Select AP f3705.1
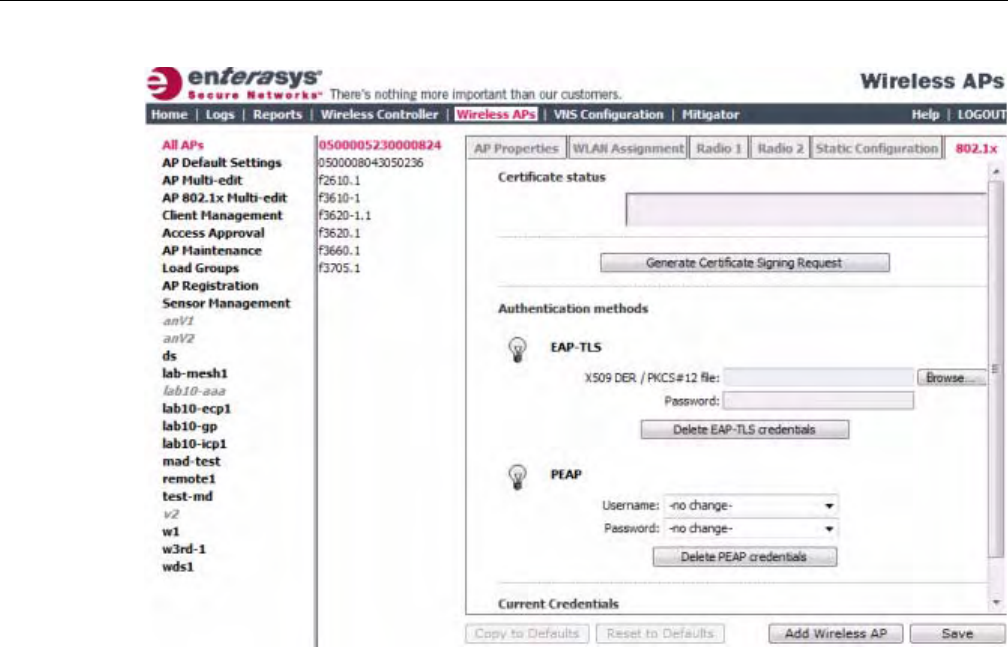 point(339,268)
